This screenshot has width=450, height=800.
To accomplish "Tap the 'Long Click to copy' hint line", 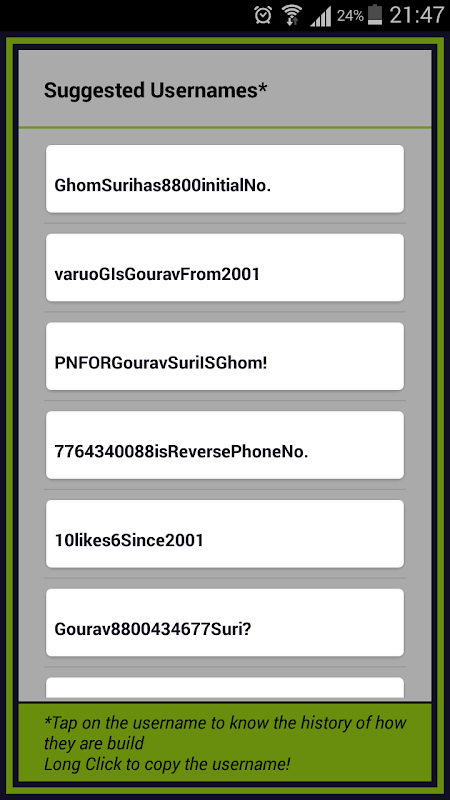I will pos(167,764).
